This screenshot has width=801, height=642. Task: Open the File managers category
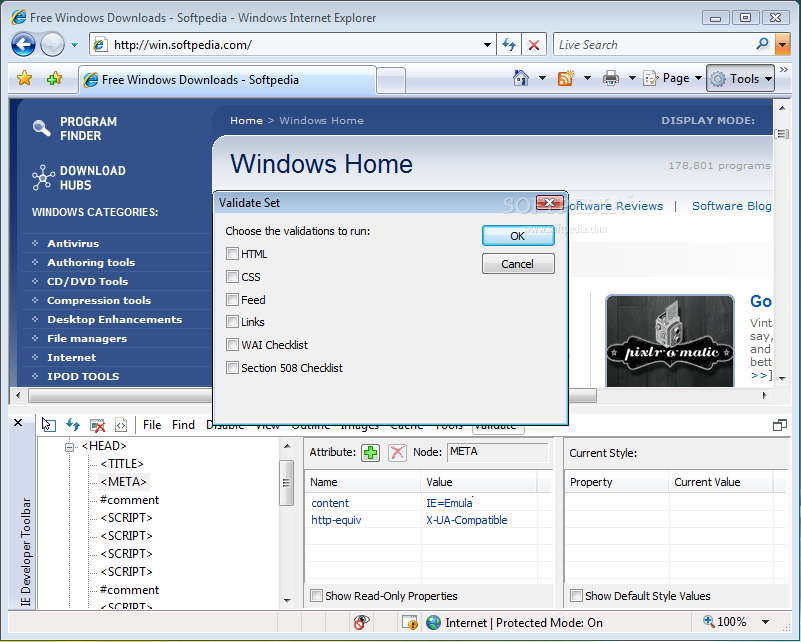(x=87, y=339)
